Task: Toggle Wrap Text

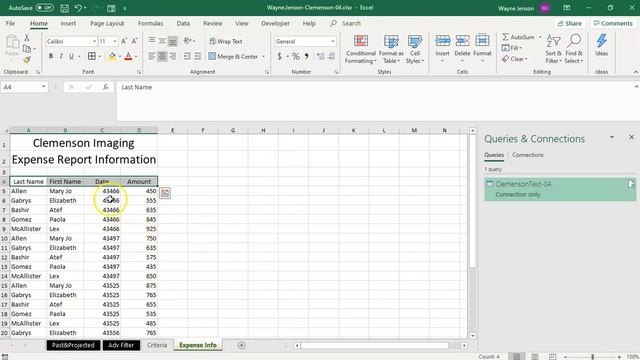Action: coord(226,41)
